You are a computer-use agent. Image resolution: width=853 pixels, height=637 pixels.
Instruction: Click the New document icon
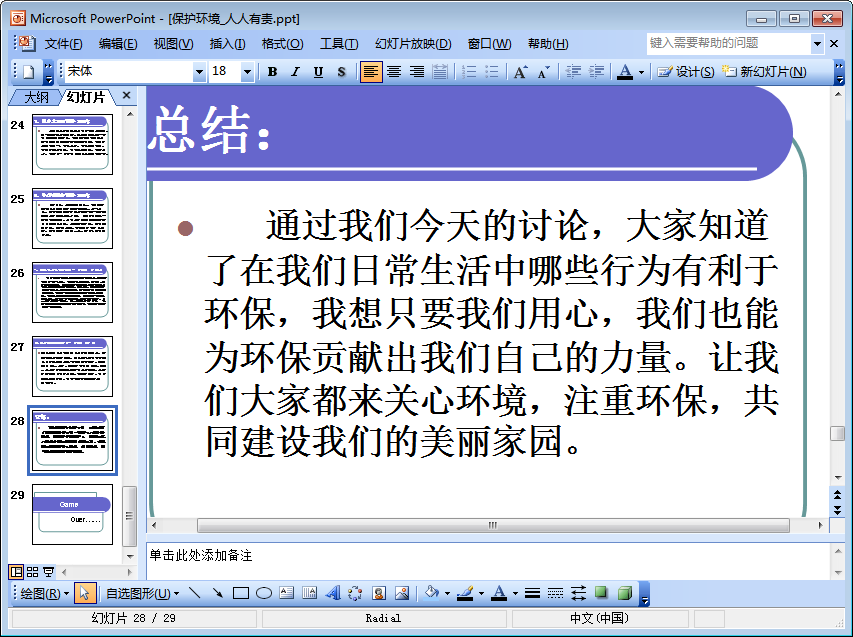29,72
